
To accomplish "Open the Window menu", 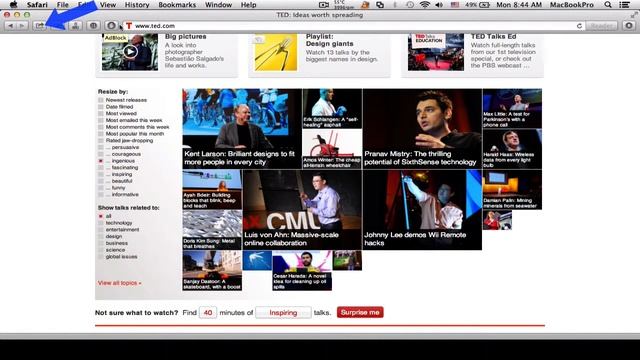I will (218, 5).
